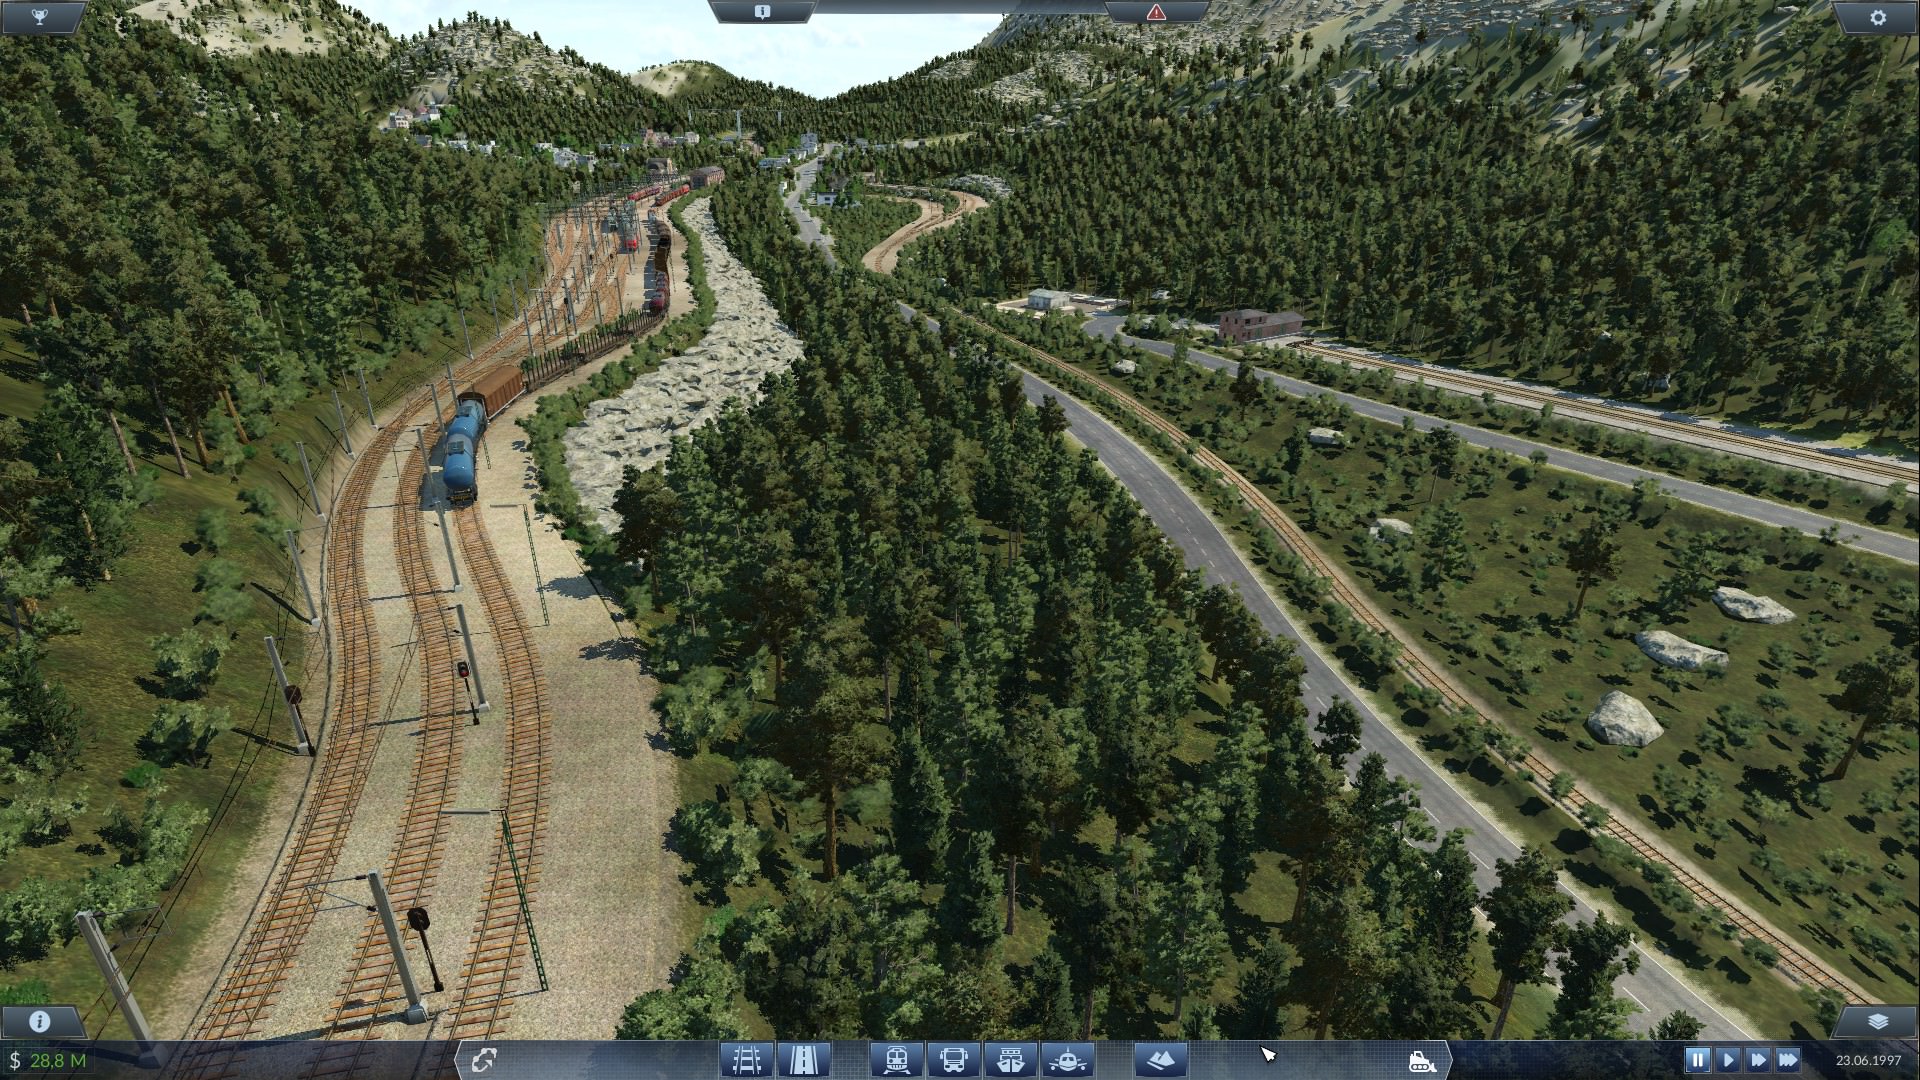
Task: Set game speed to normal play
Action: (1728, 1059)
